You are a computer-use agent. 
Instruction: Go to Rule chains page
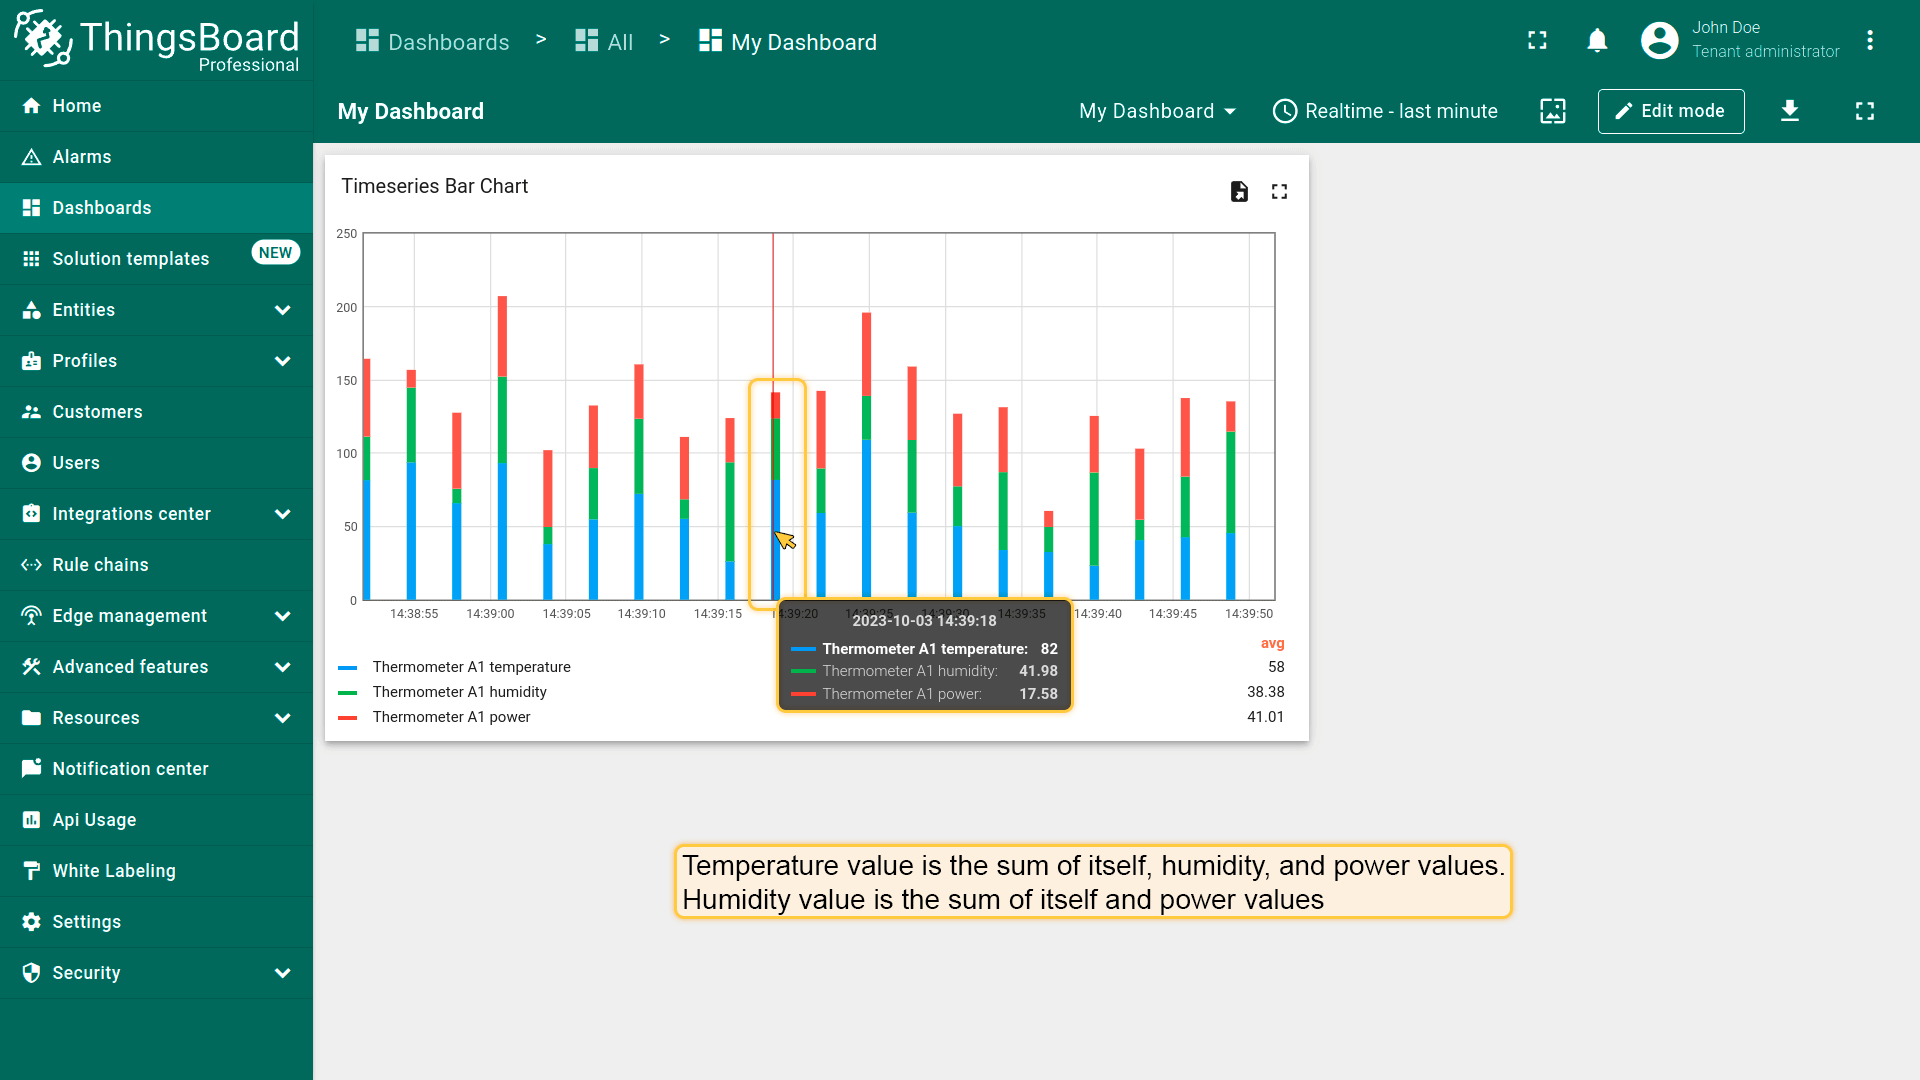pos(100,565)
